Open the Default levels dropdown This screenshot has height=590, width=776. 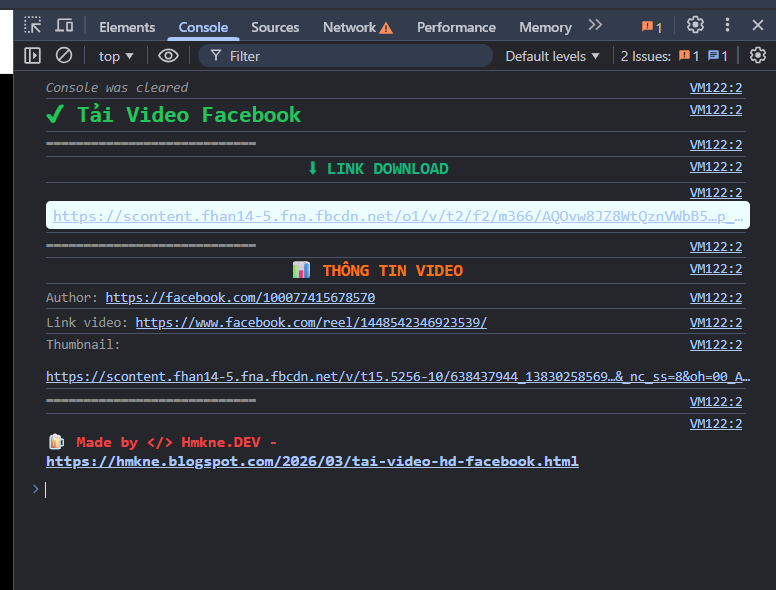[x=552, y=56]
